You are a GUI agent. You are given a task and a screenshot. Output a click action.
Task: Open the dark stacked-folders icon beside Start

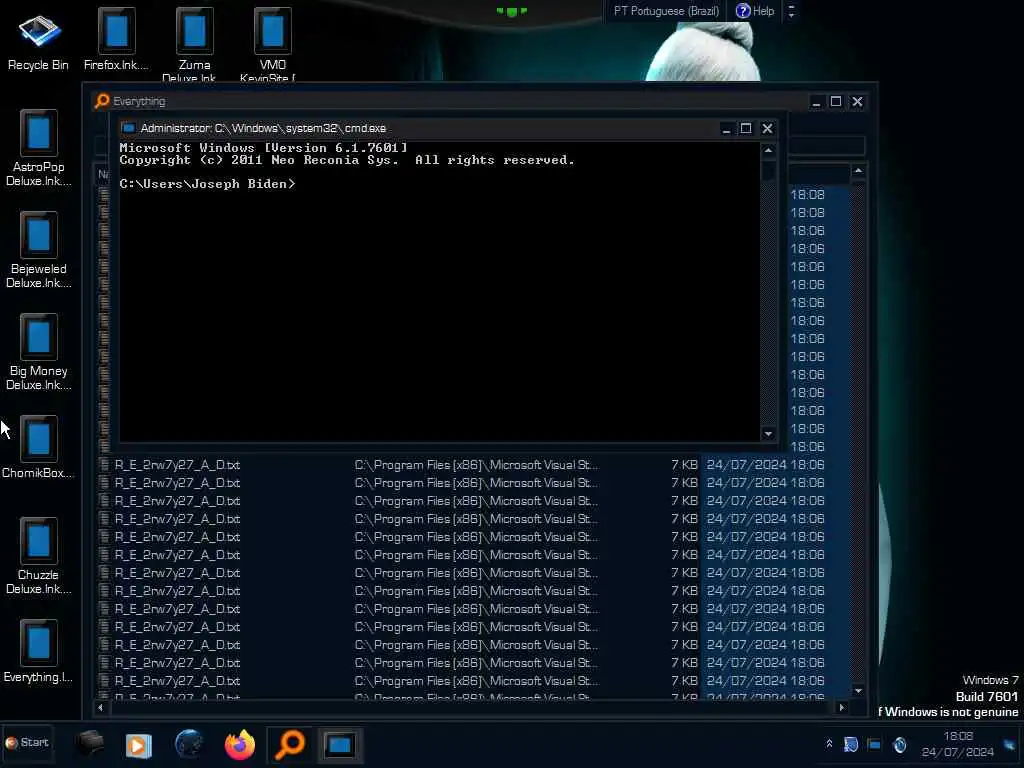pos(89,743)
